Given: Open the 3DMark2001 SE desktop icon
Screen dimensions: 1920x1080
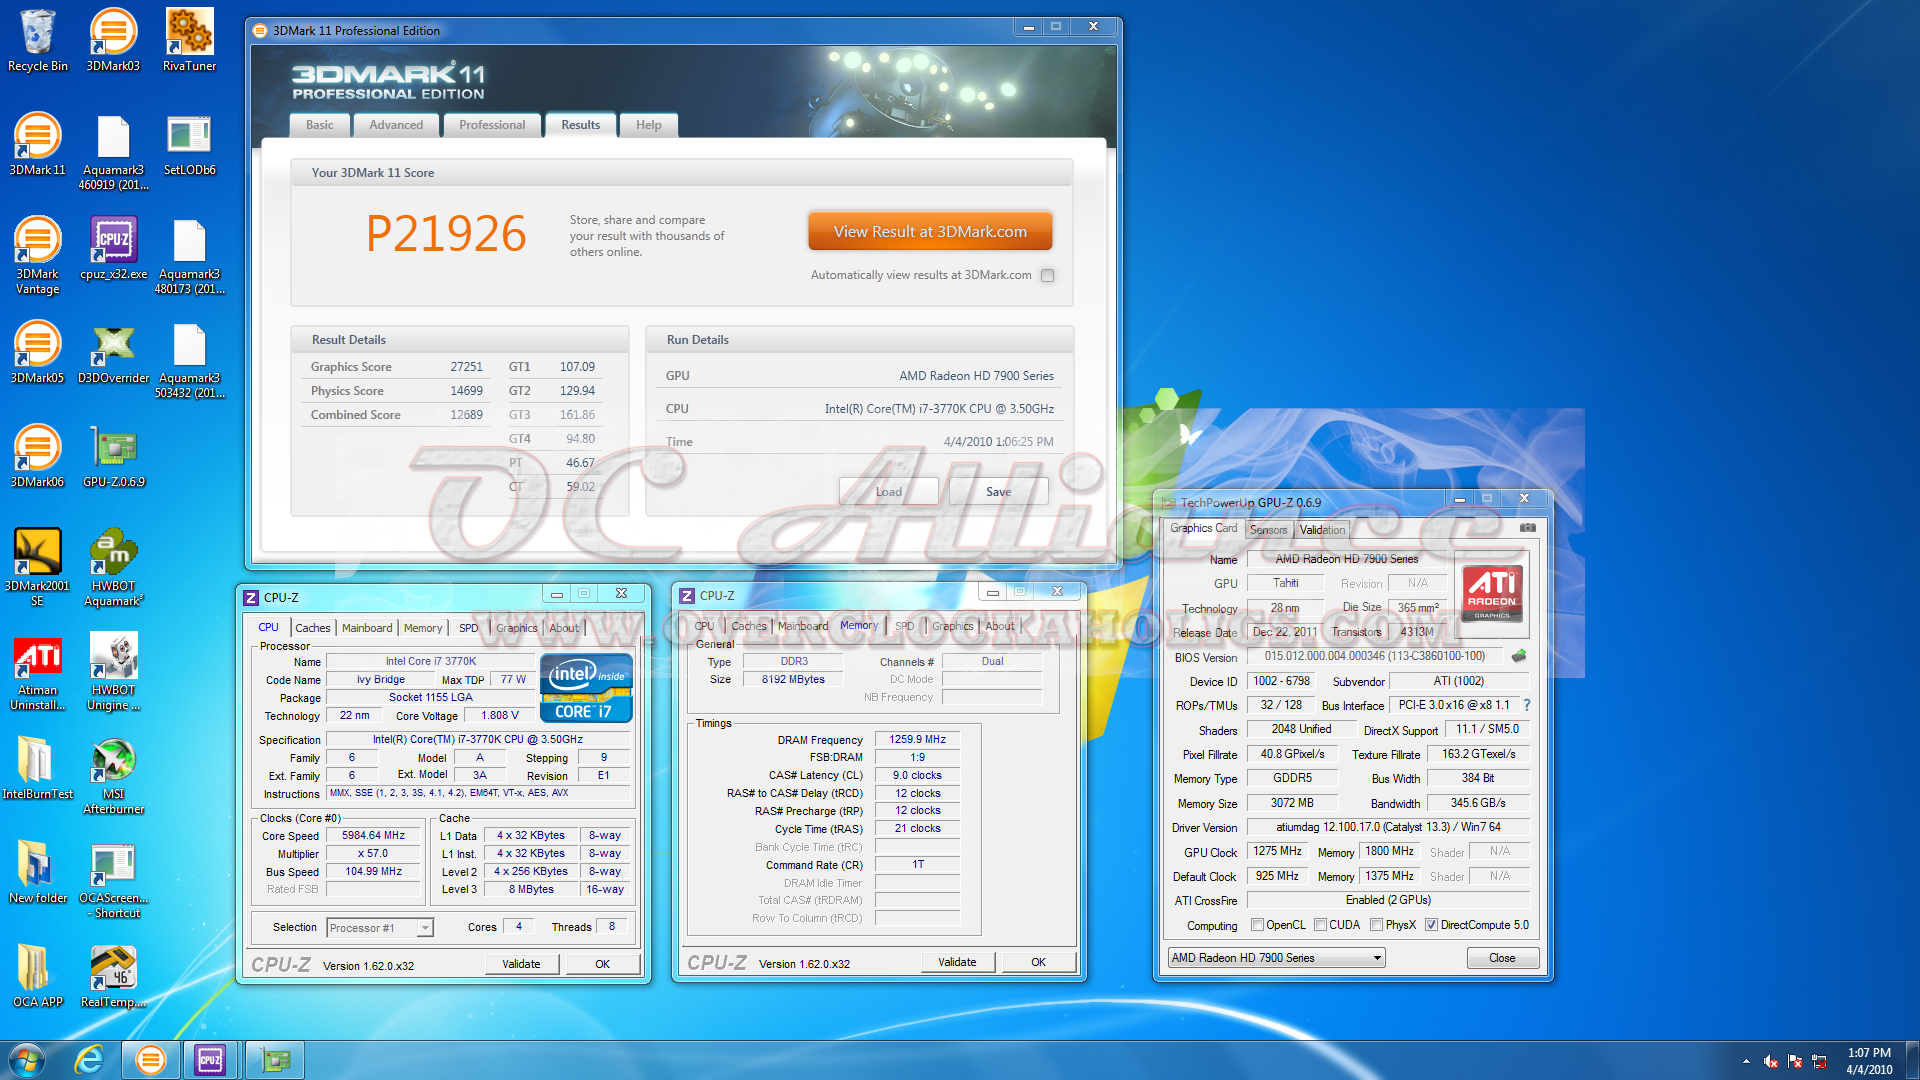Looking at the screenshot, I should click(37, 567).
